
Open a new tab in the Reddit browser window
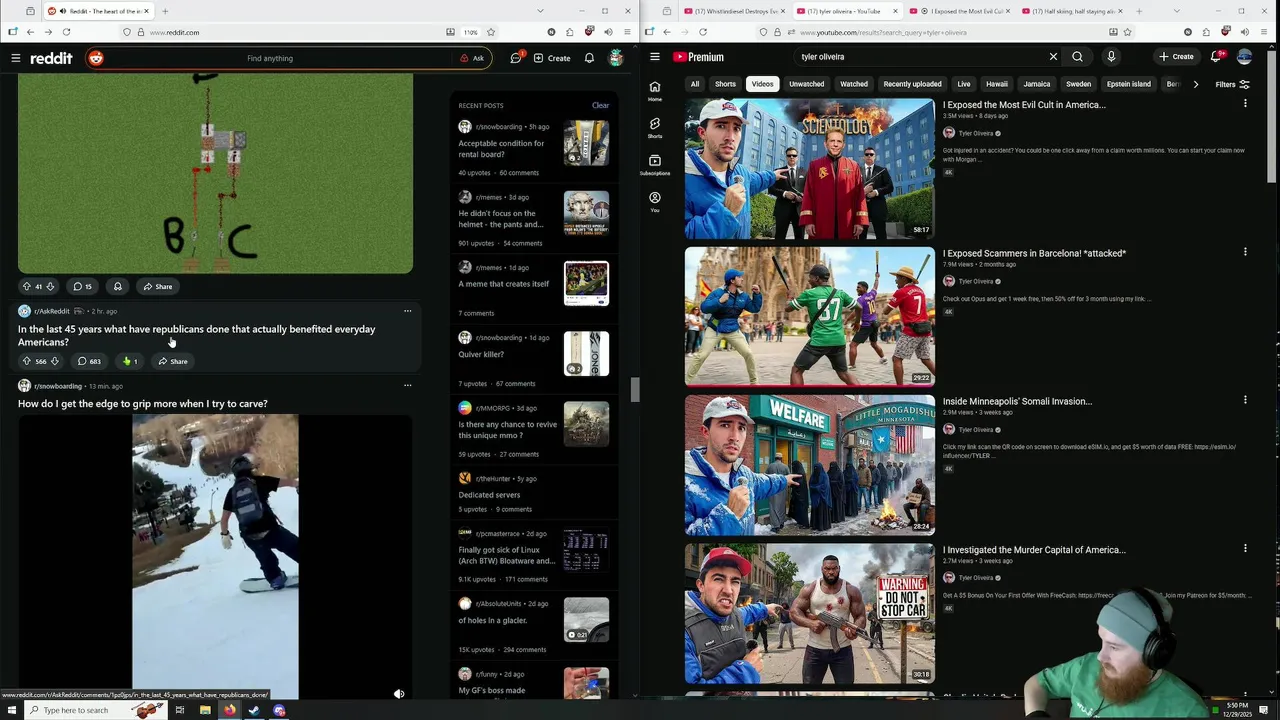165,11
